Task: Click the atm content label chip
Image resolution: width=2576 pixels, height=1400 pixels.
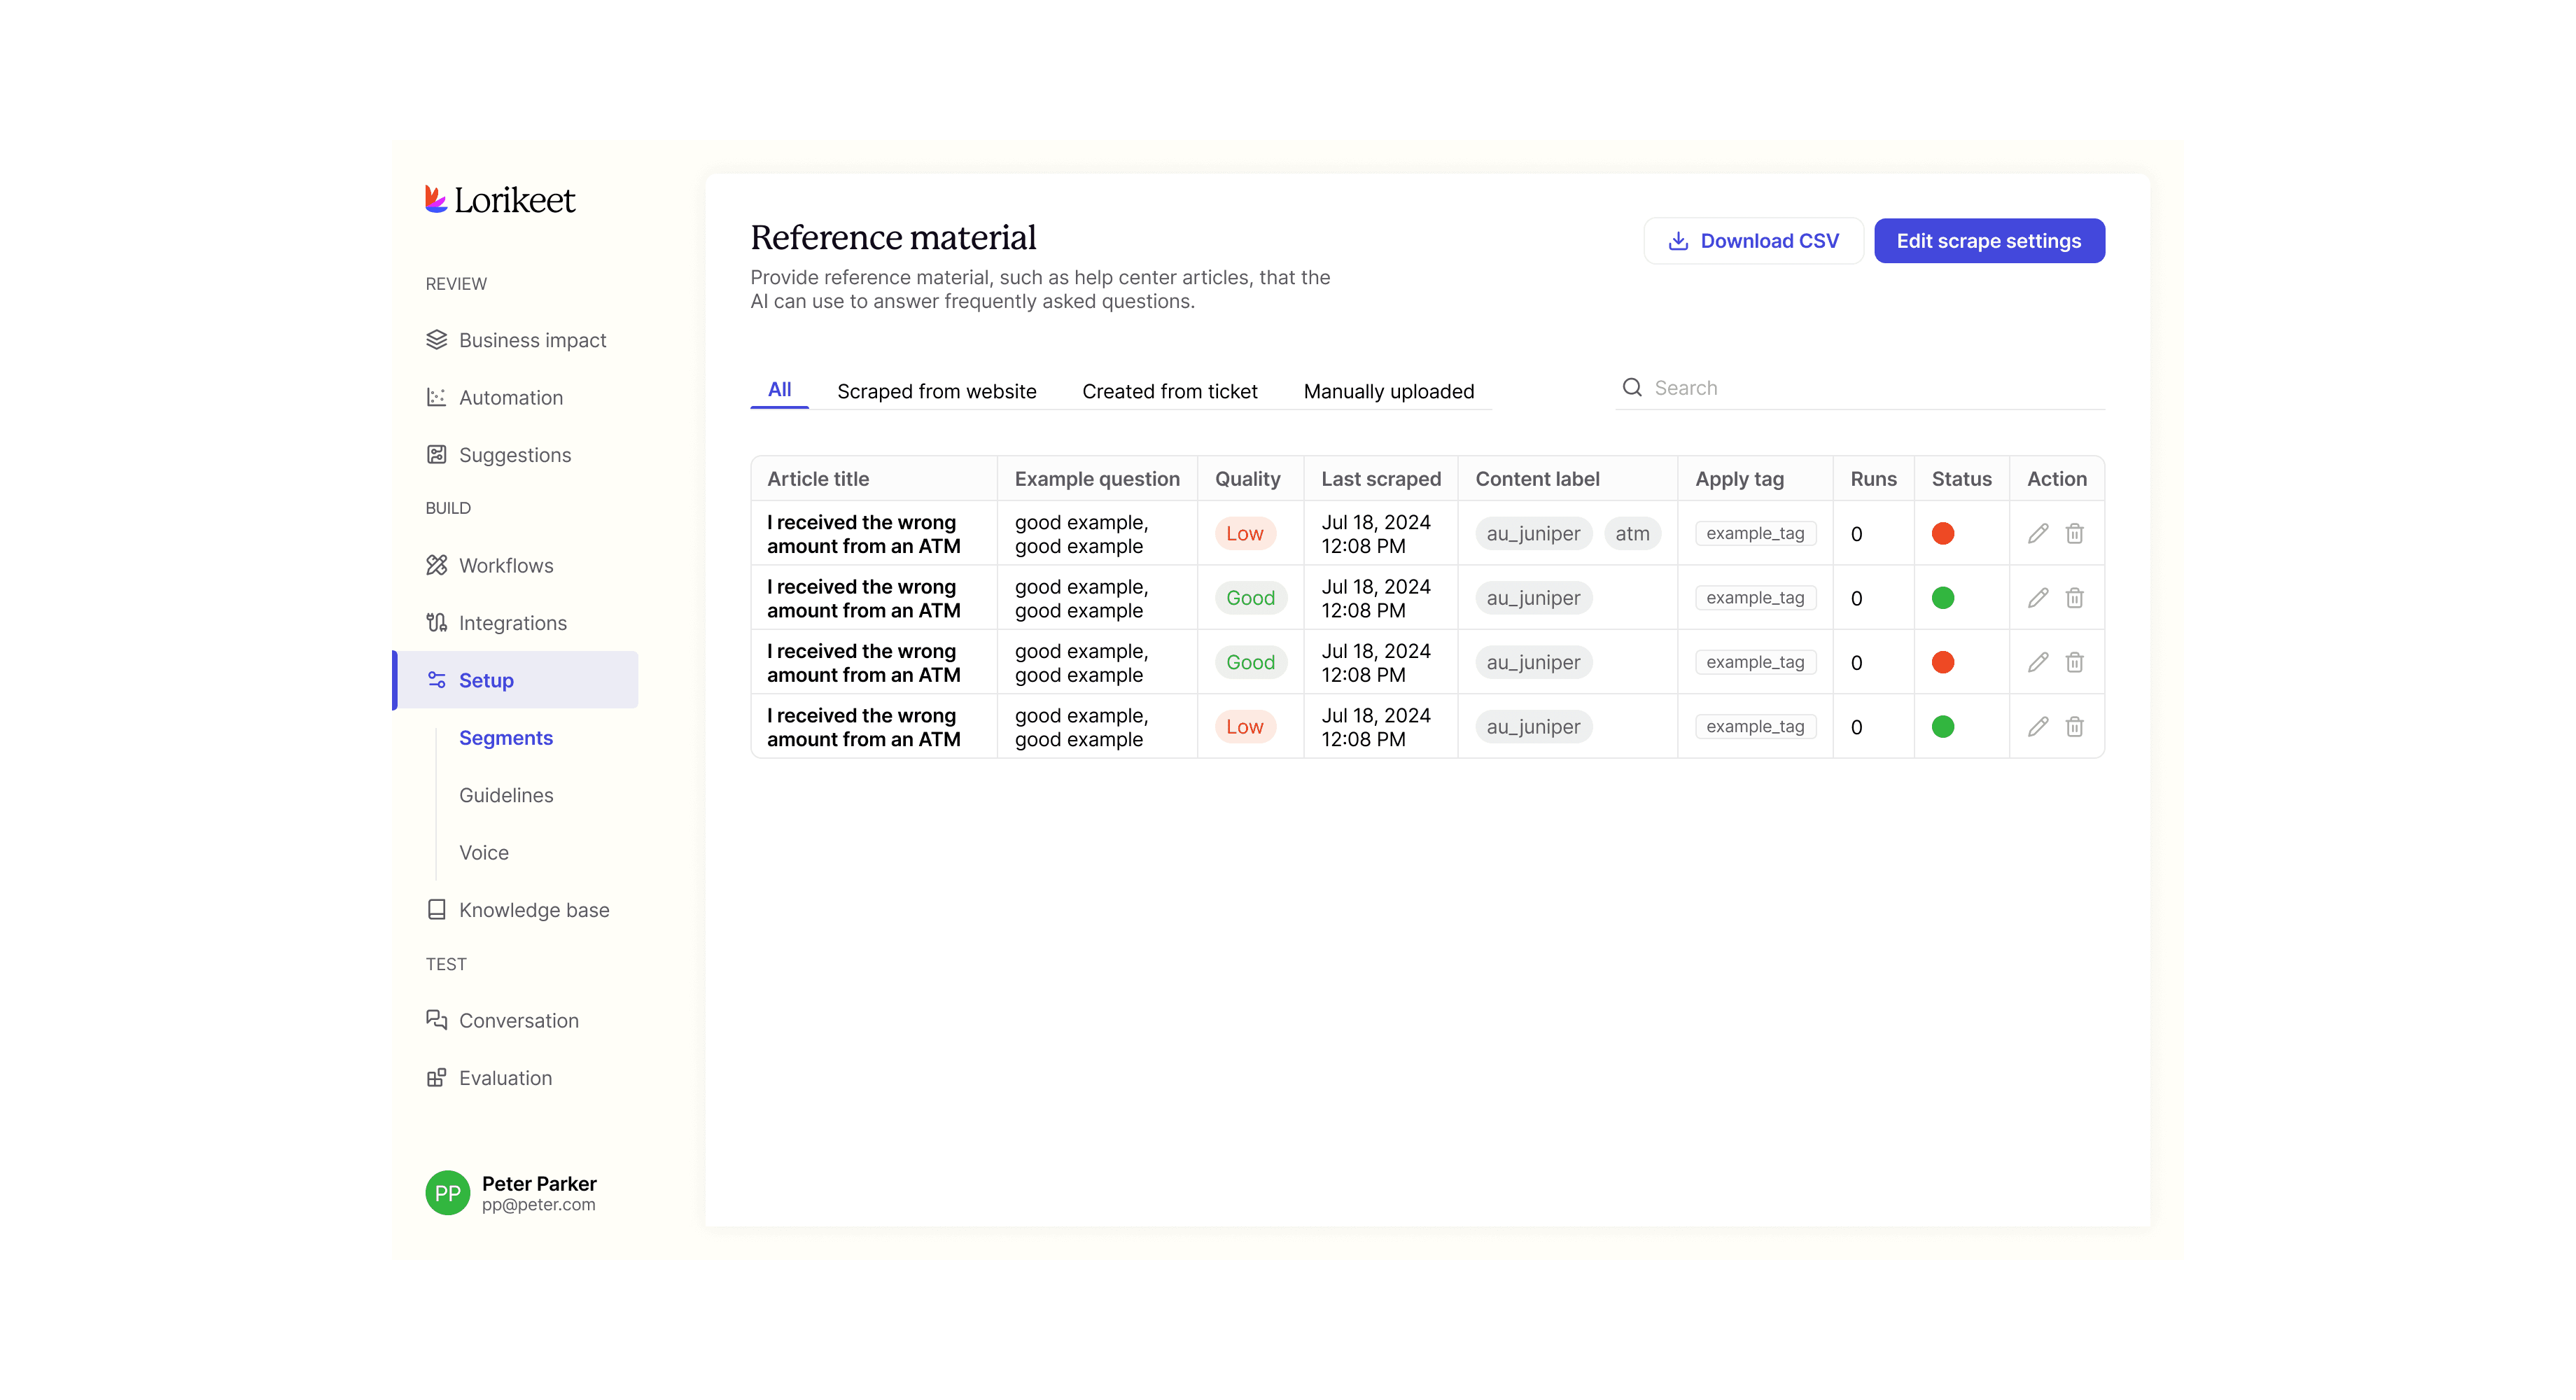Action: (x=1632, y=534)
